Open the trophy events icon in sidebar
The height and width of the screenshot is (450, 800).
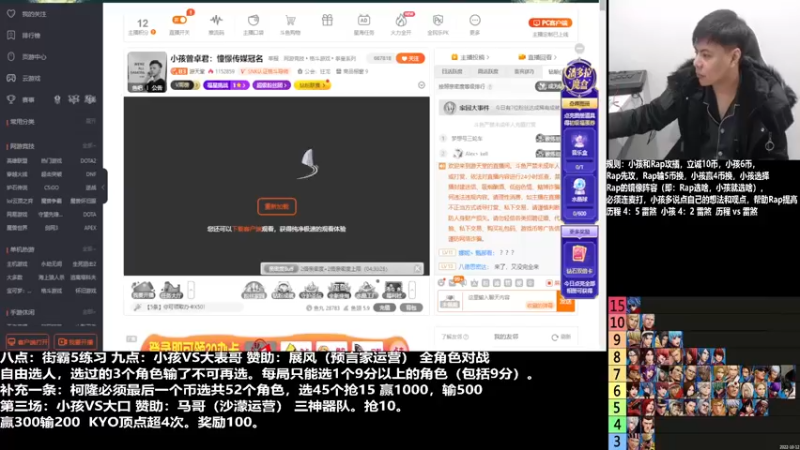pyautogui.click(x=11, y=99)
